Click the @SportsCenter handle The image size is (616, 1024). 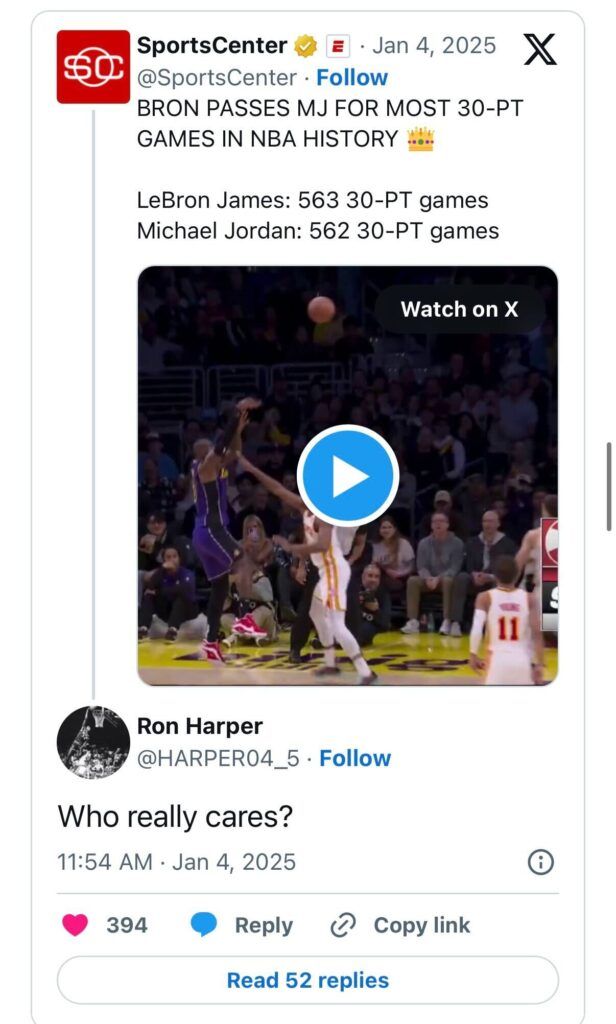(217, 77)
